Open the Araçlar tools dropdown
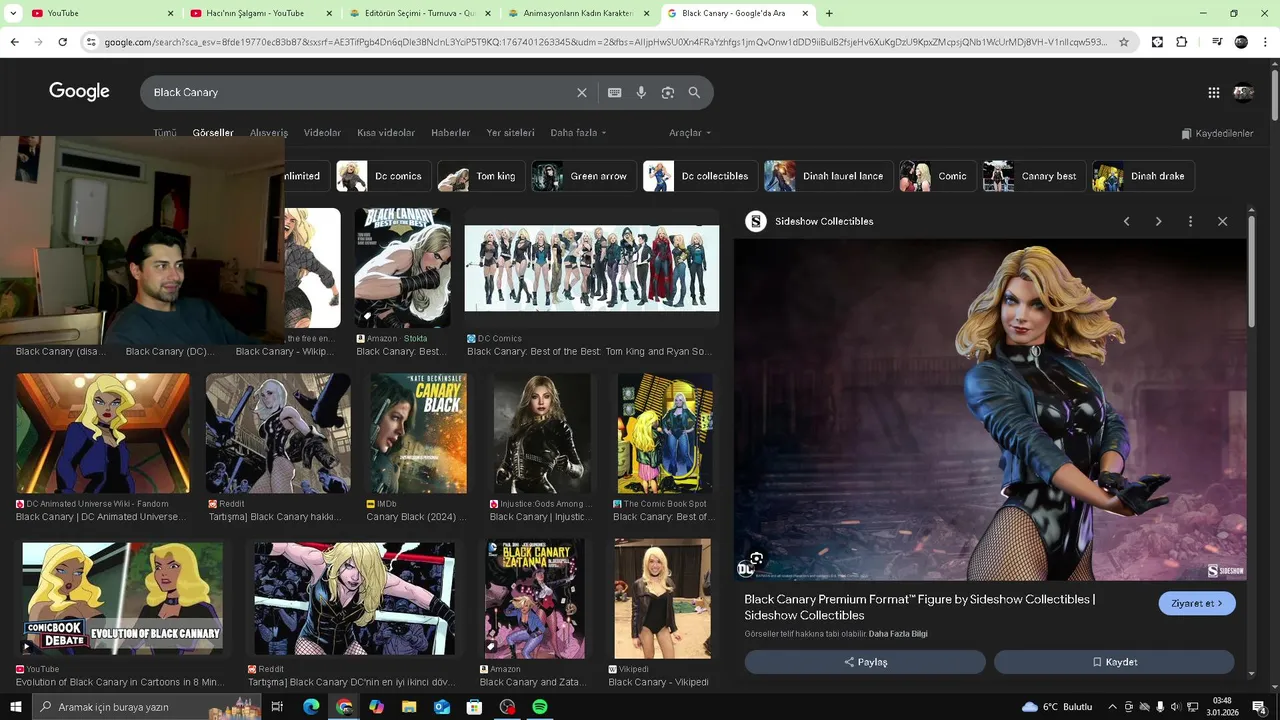 690,133
